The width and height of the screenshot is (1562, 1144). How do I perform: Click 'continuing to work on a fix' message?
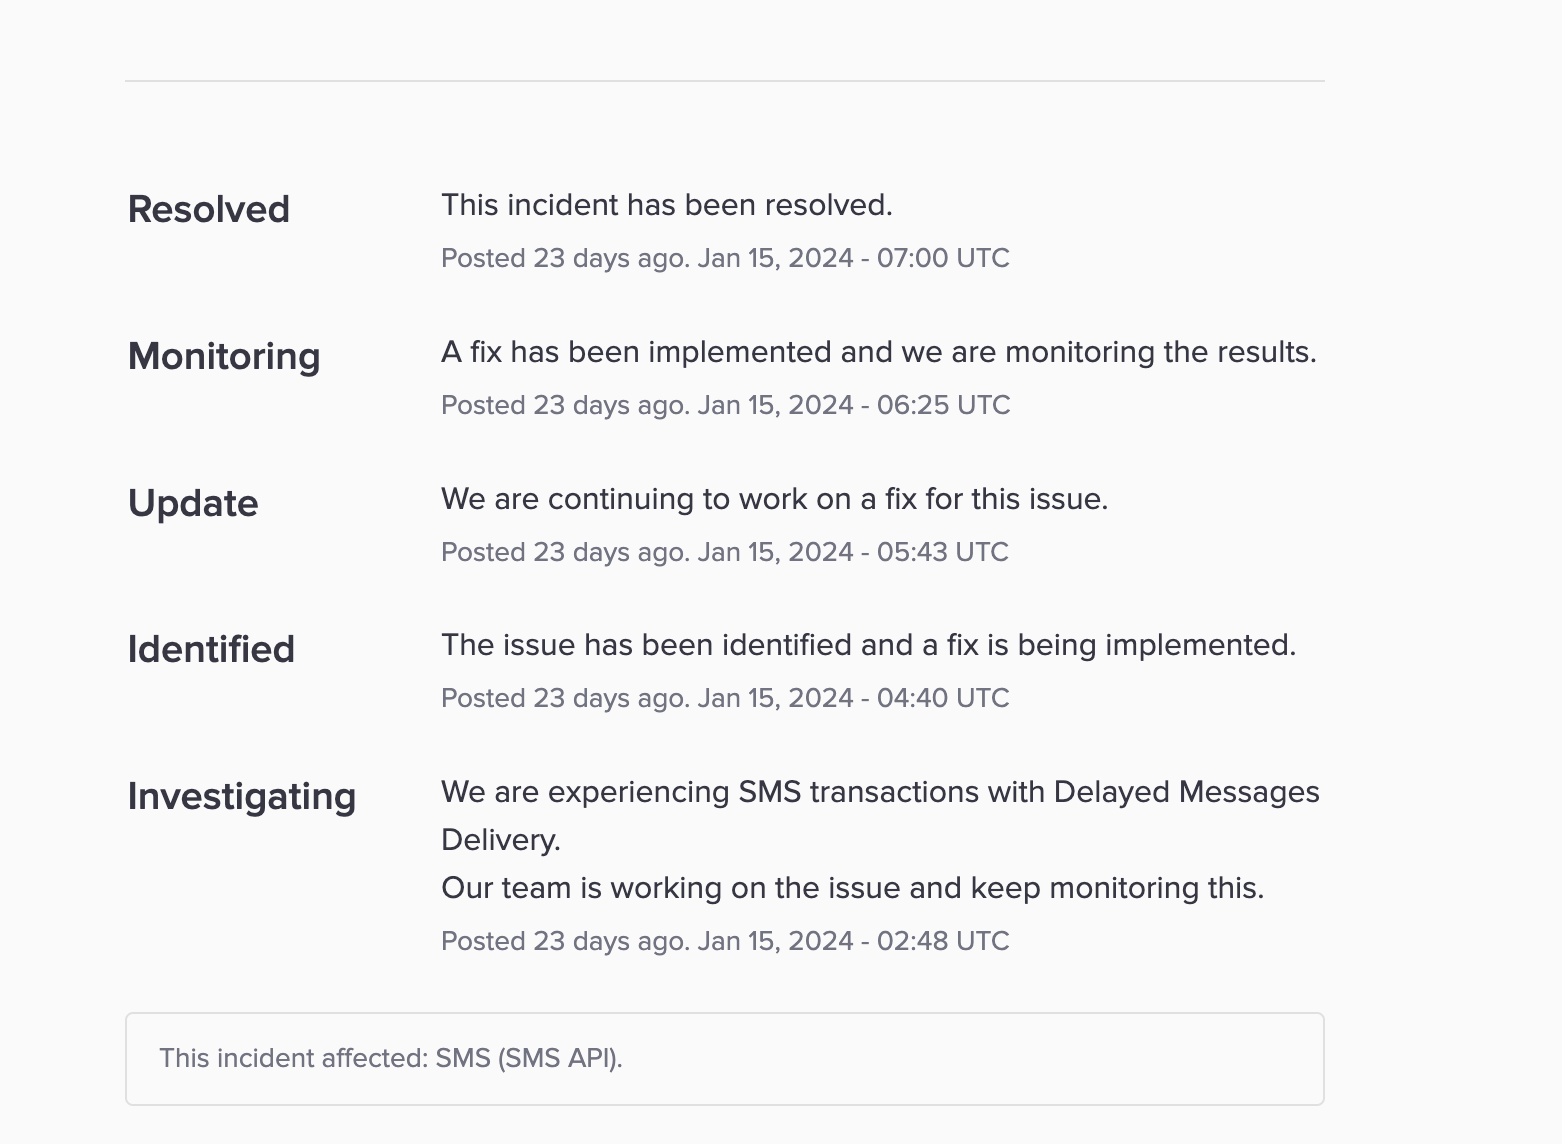[775, 499]
